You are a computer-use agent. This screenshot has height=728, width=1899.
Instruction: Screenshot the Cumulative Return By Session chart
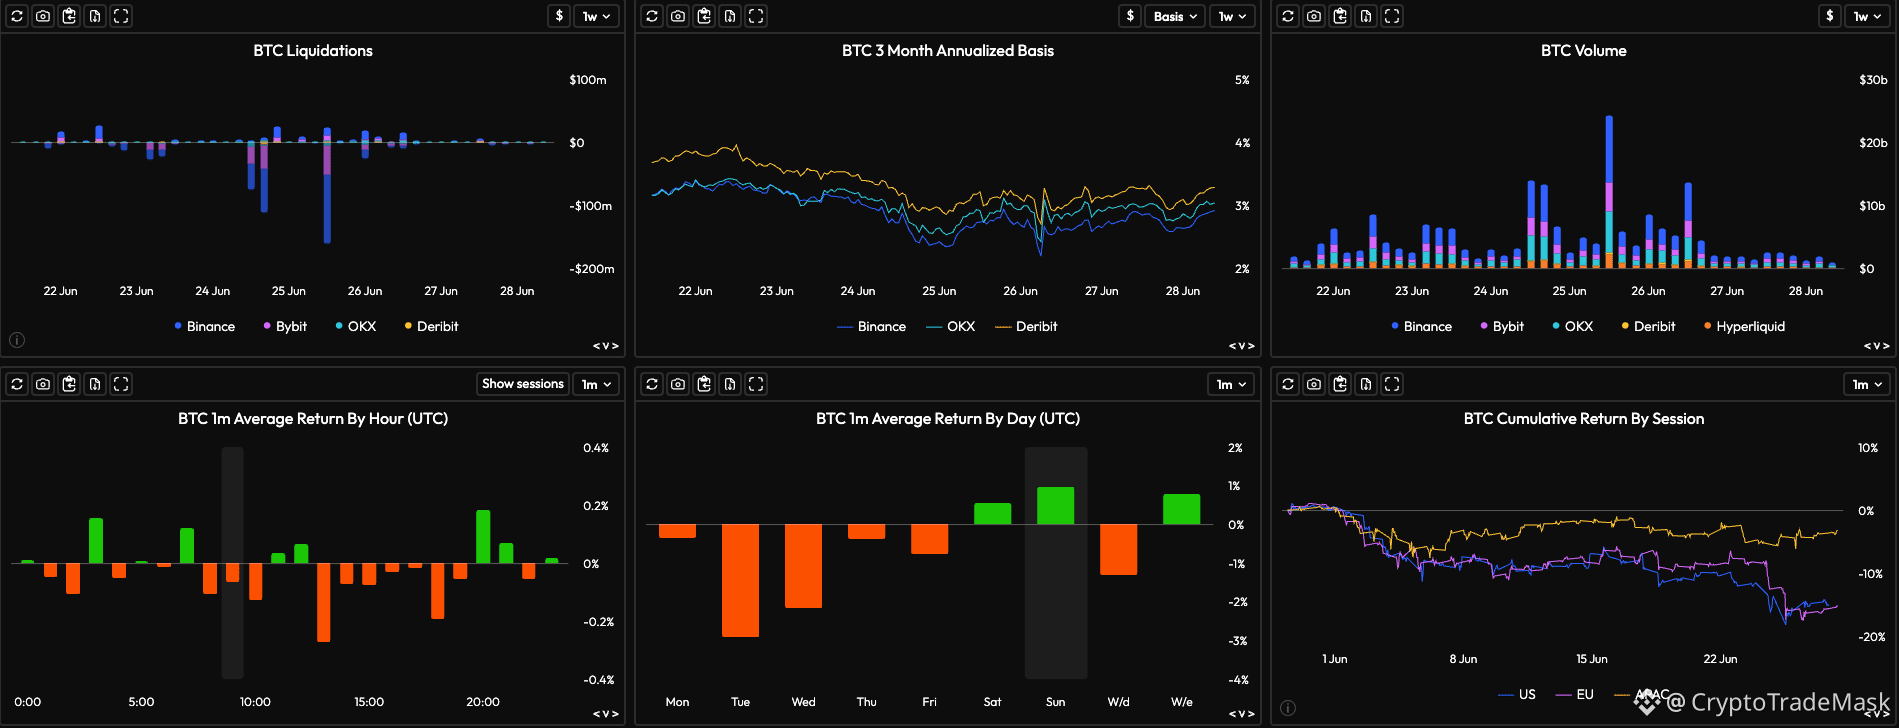pos(1314,384)
